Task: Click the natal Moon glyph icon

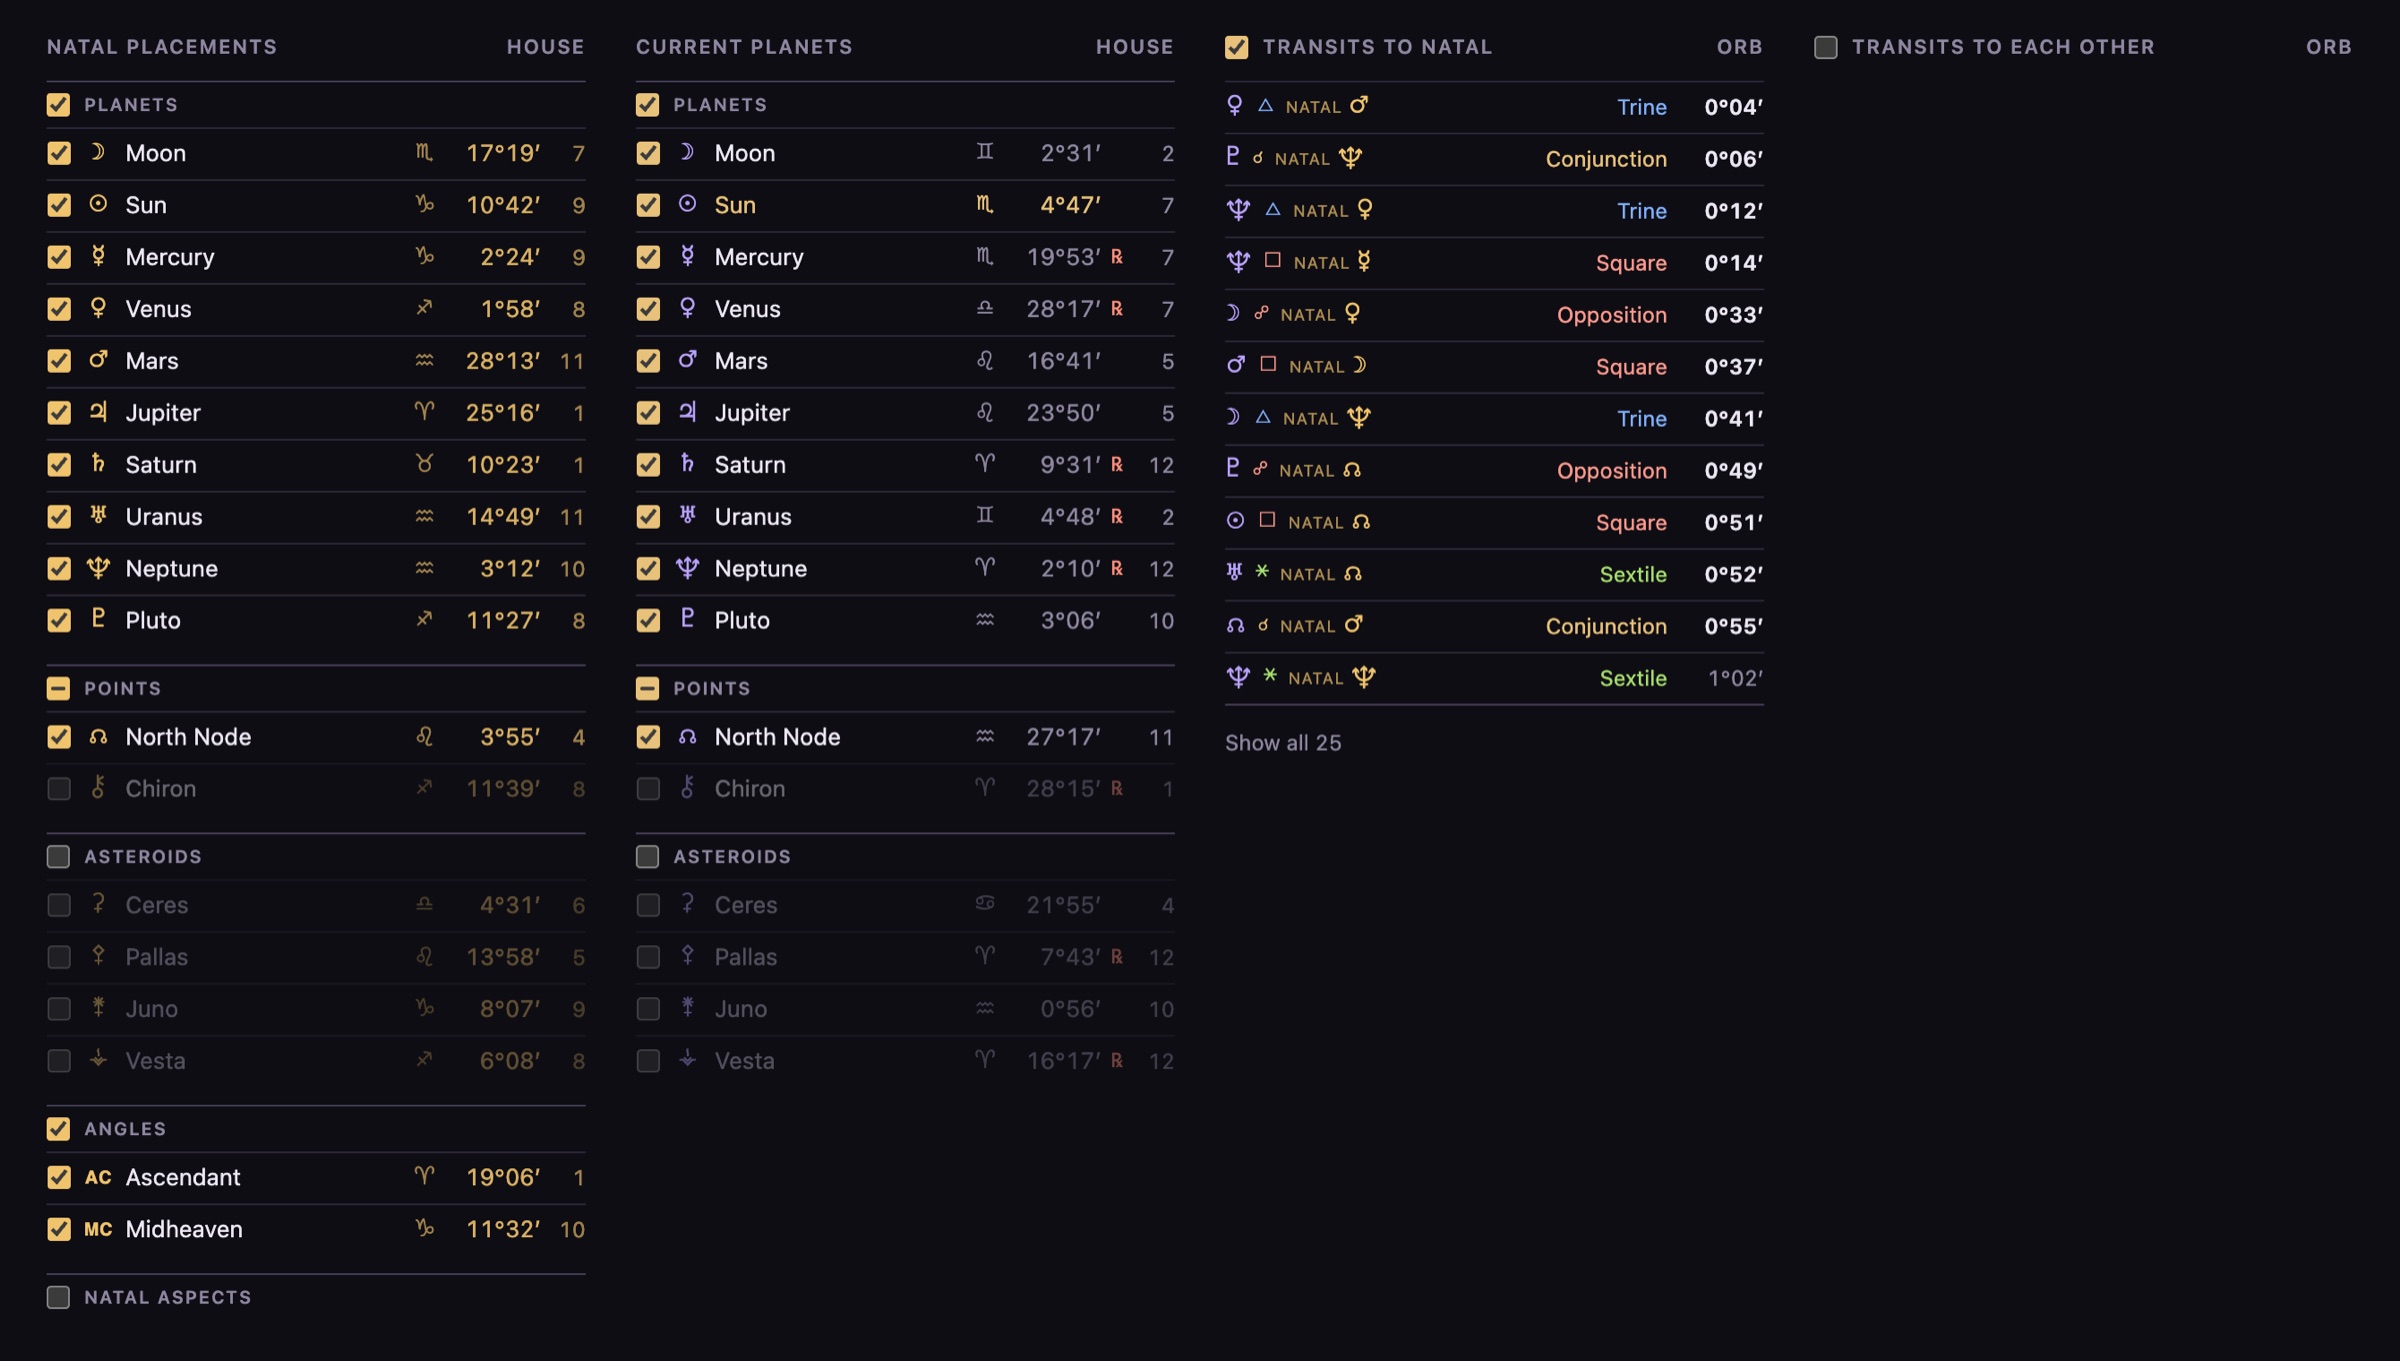Action: point(98,152)
